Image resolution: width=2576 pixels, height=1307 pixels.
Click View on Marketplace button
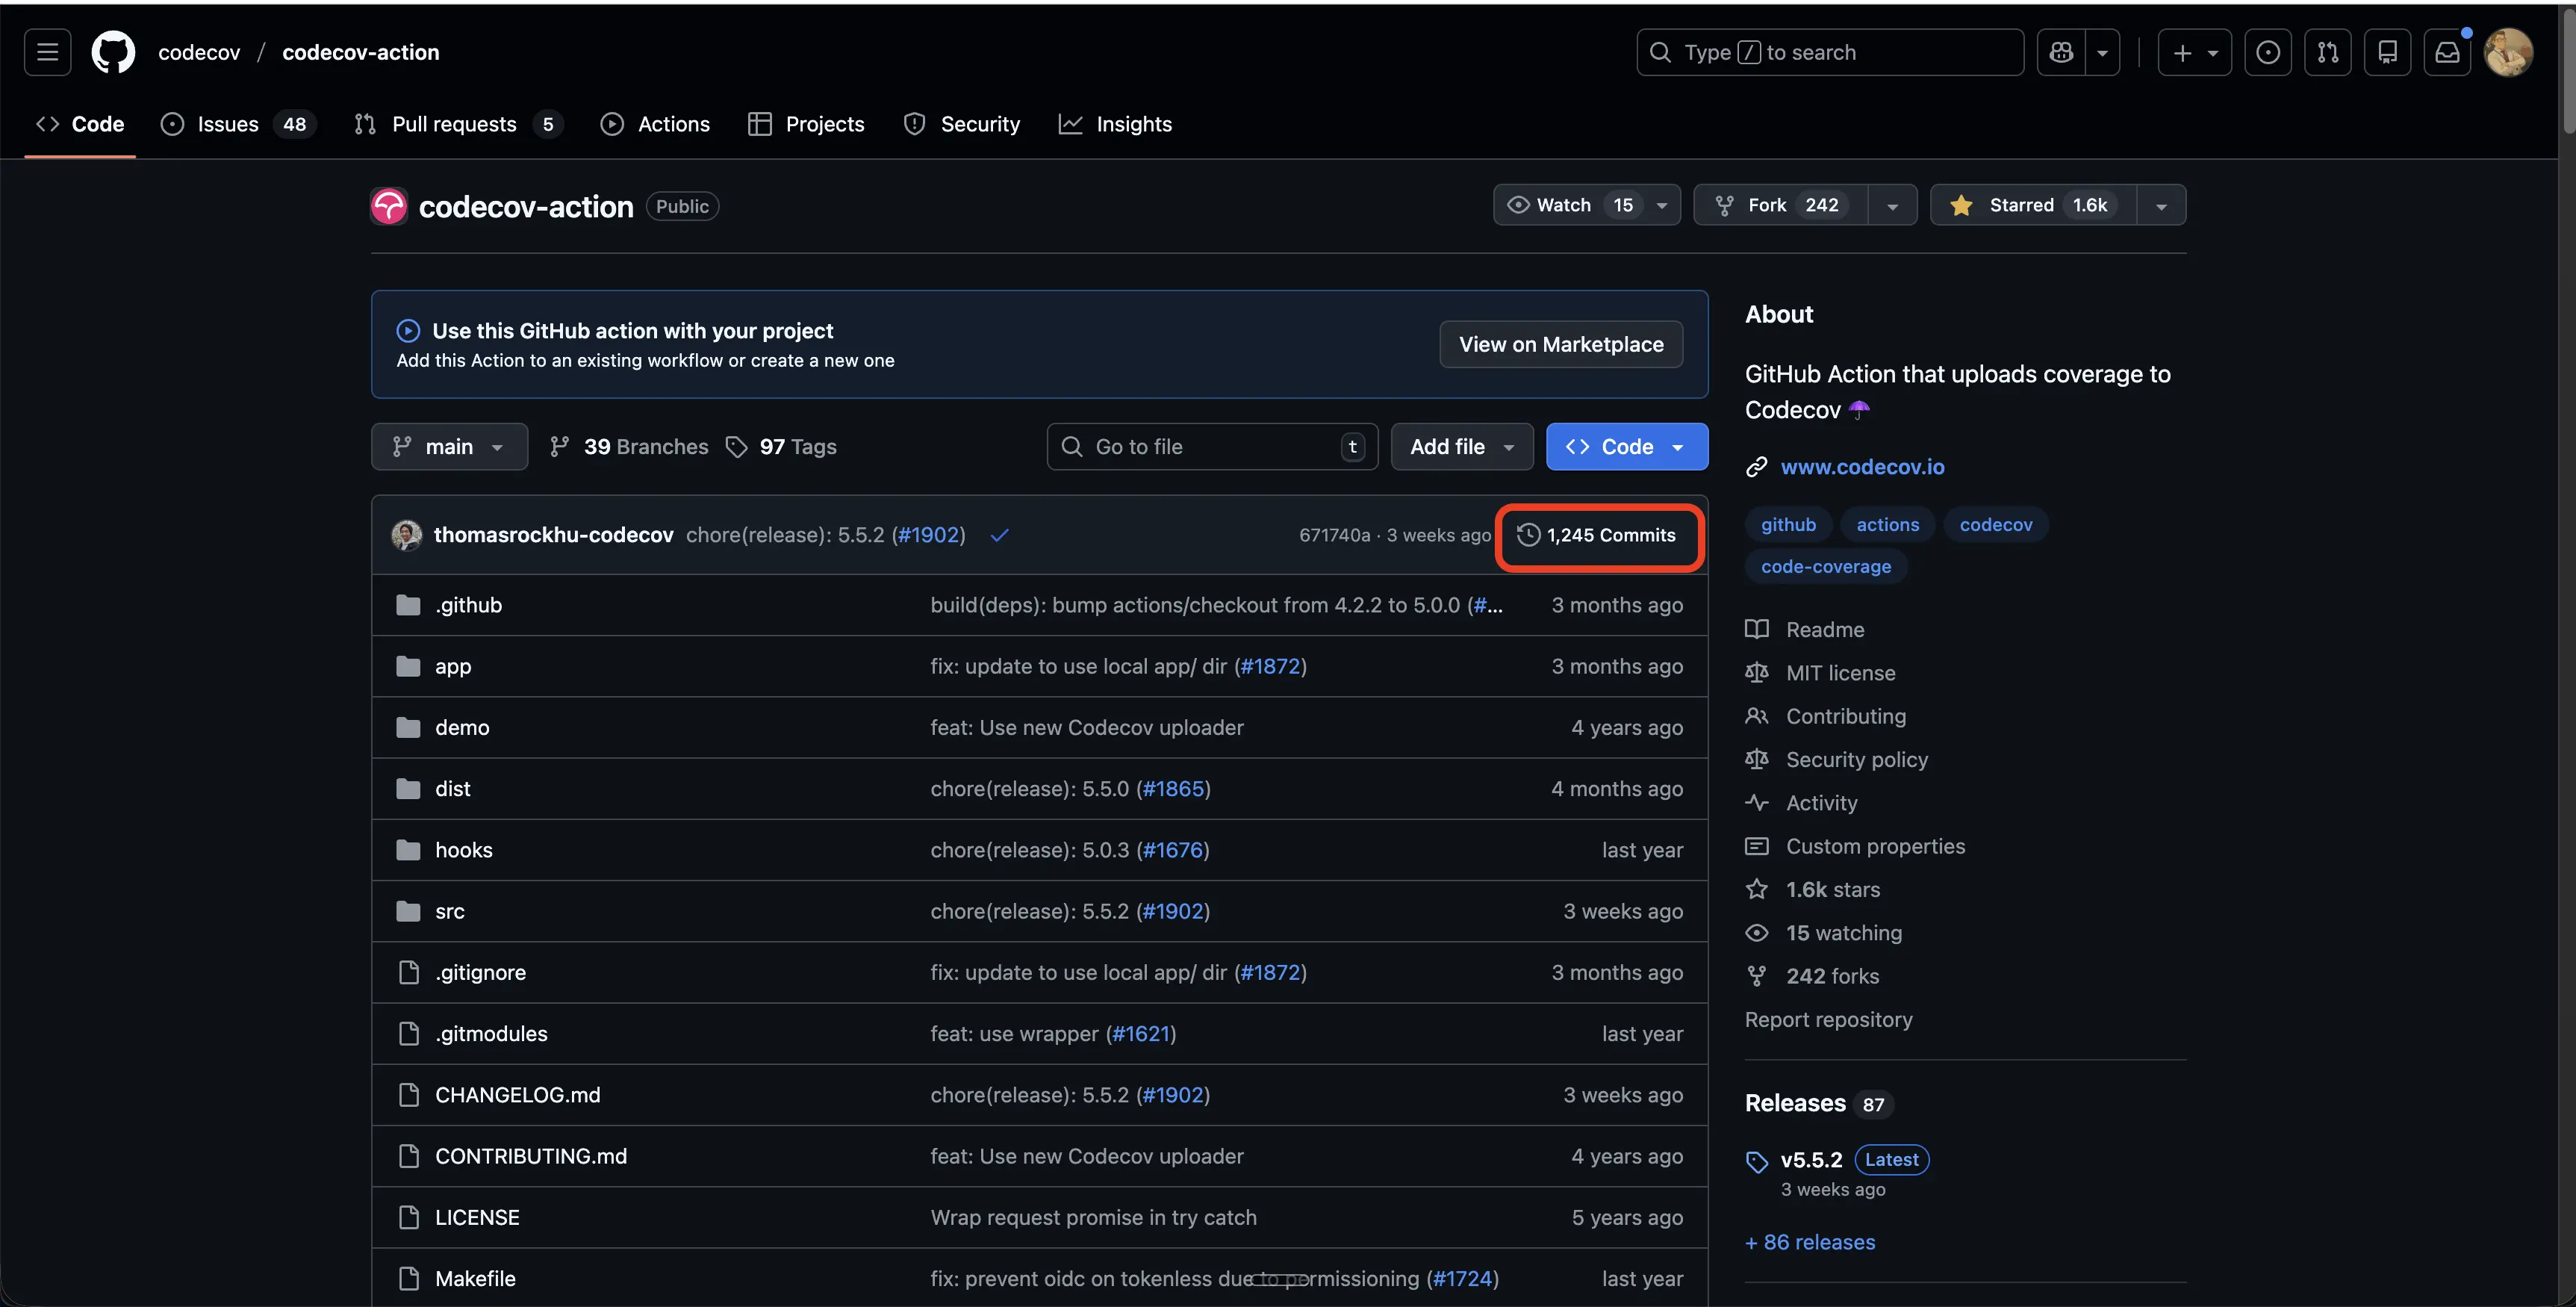(x=1560, y=344)
